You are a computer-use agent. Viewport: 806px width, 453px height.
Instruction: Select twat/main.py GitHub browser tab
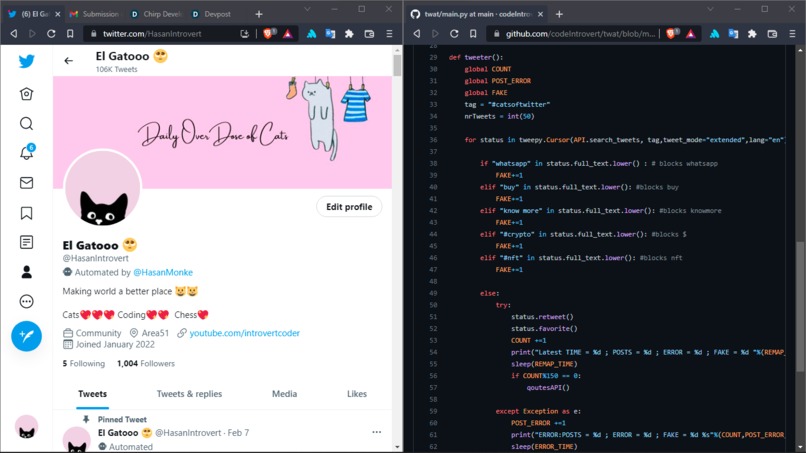pyautogui.click(x=478, y=14)
